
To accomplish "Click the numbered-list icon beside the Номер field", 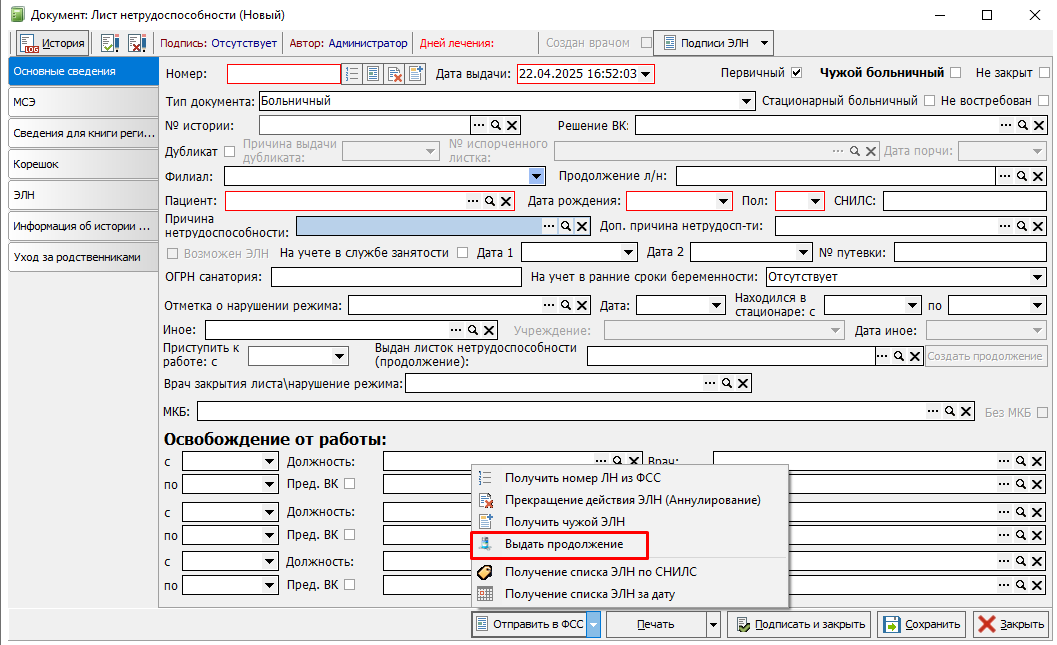I will click(351, 74).
